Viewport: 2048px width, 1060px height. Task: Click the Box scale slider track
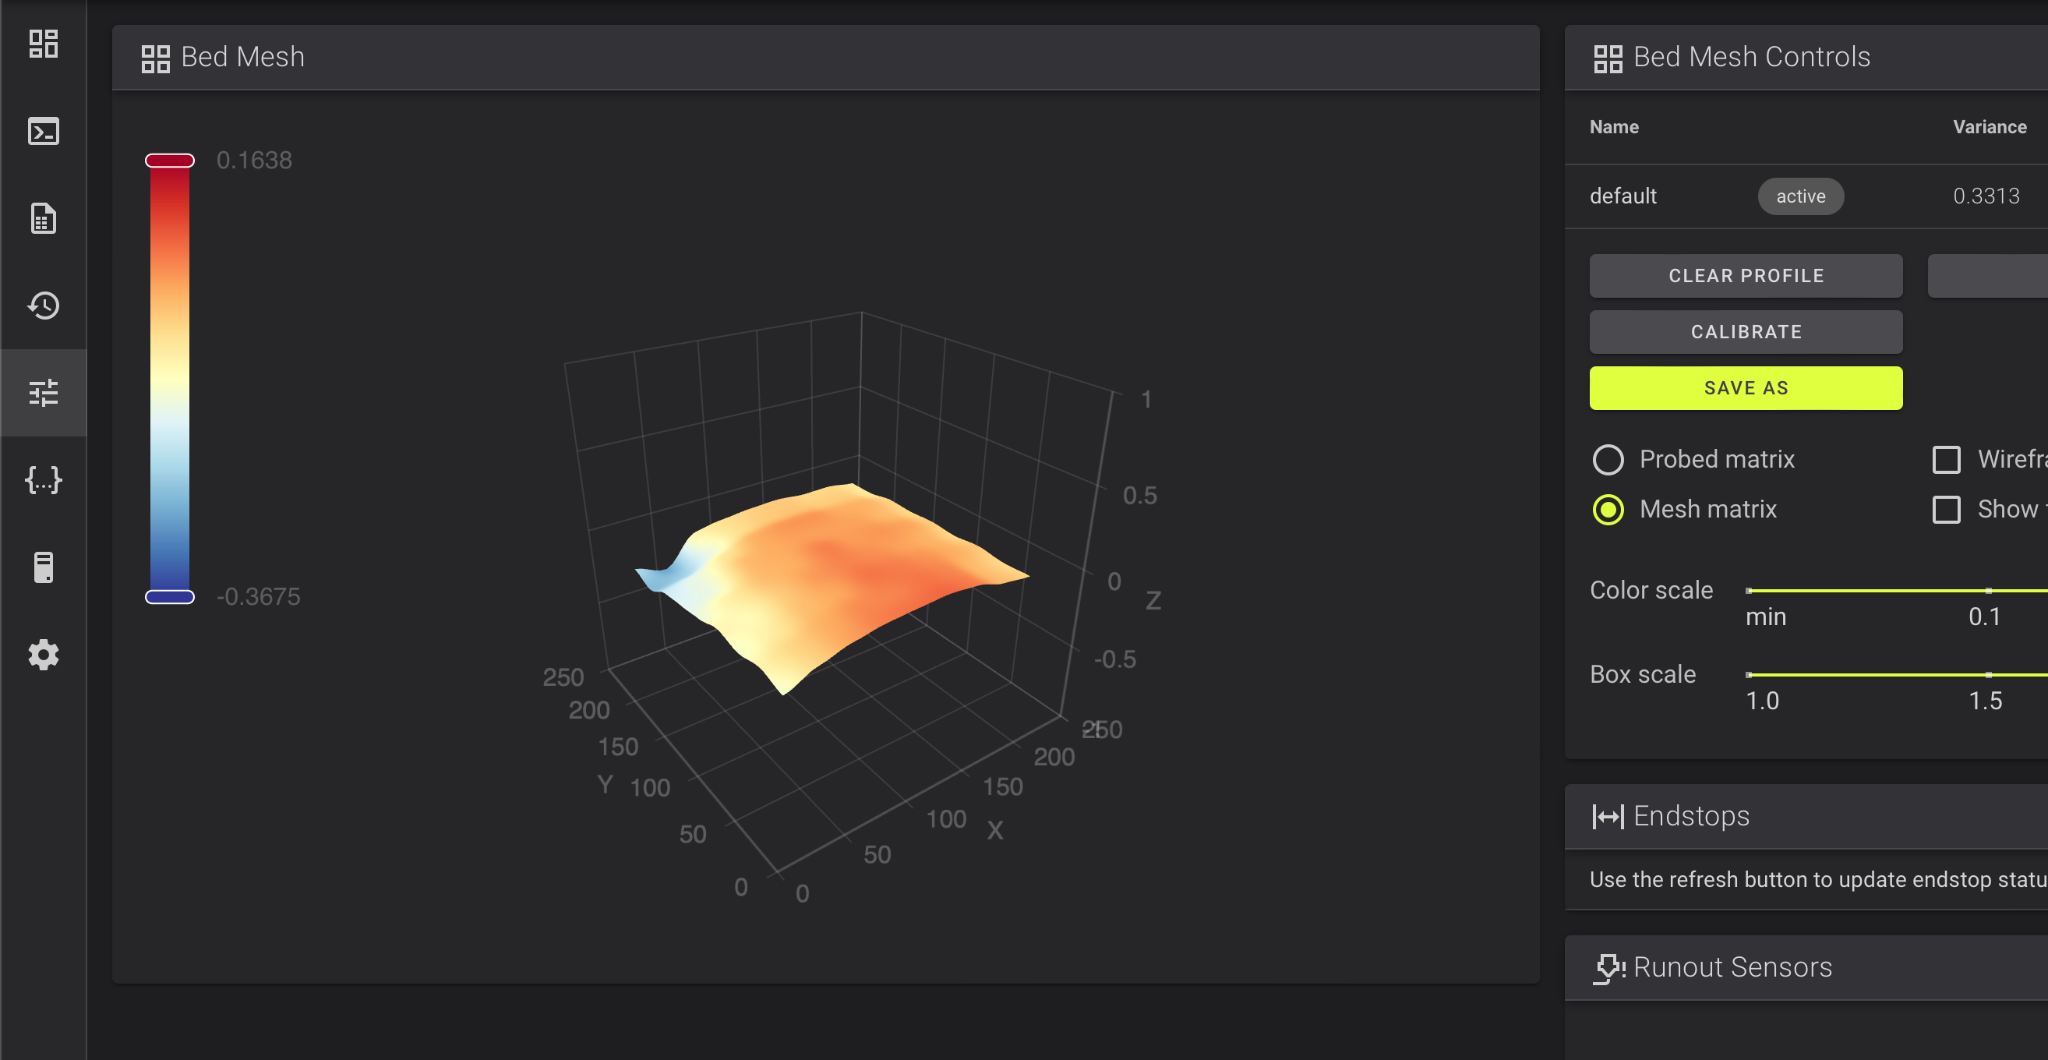pos(1897,675)
